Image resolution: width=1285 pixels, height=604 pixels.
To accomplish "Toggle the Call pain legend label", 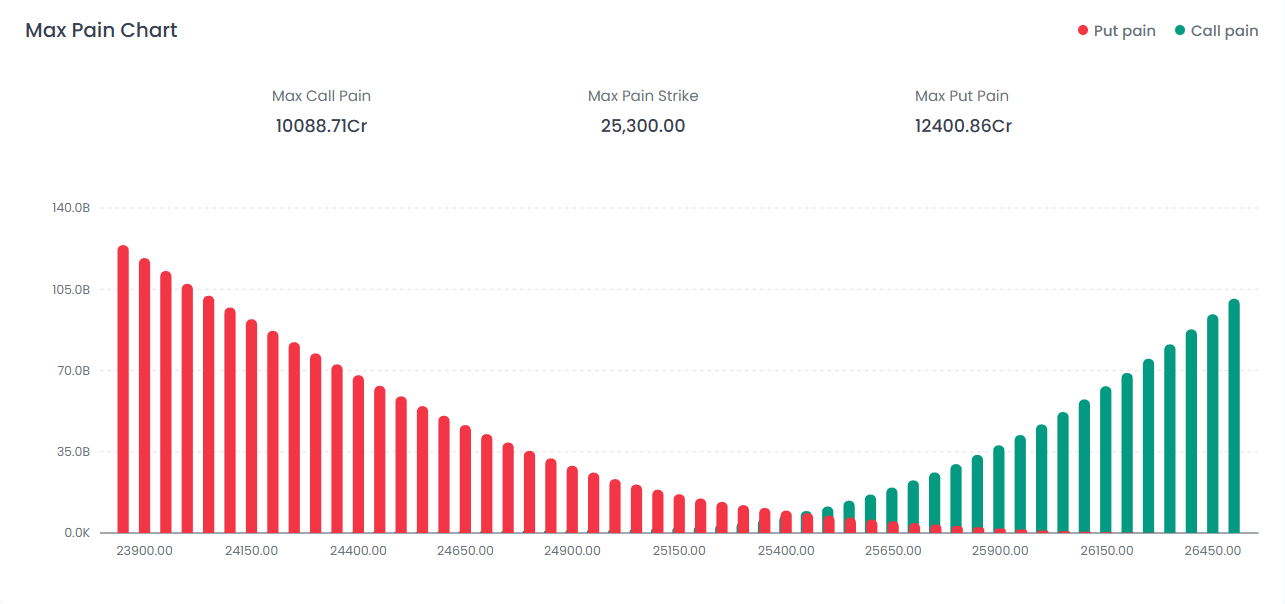I will [1224, 31].
